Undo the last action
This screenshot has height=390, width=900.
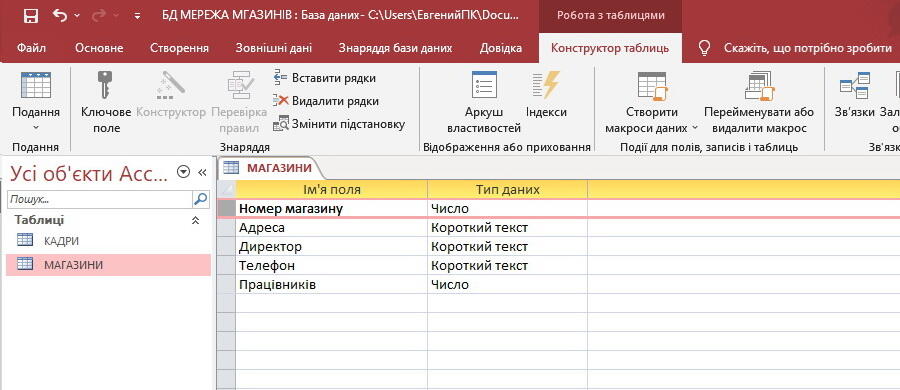pyautogui.click(x=60, y=16)
